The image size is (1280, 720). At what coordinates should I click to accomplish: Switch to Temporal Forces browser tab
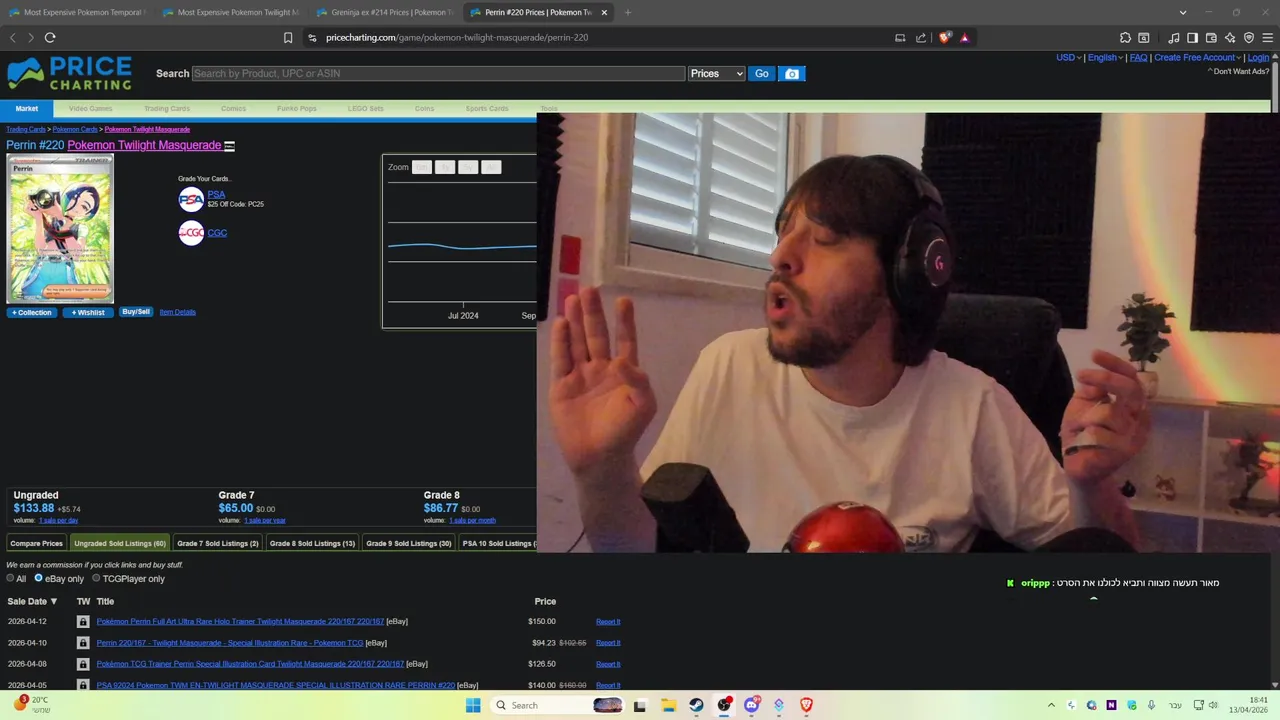coord(77,12)
